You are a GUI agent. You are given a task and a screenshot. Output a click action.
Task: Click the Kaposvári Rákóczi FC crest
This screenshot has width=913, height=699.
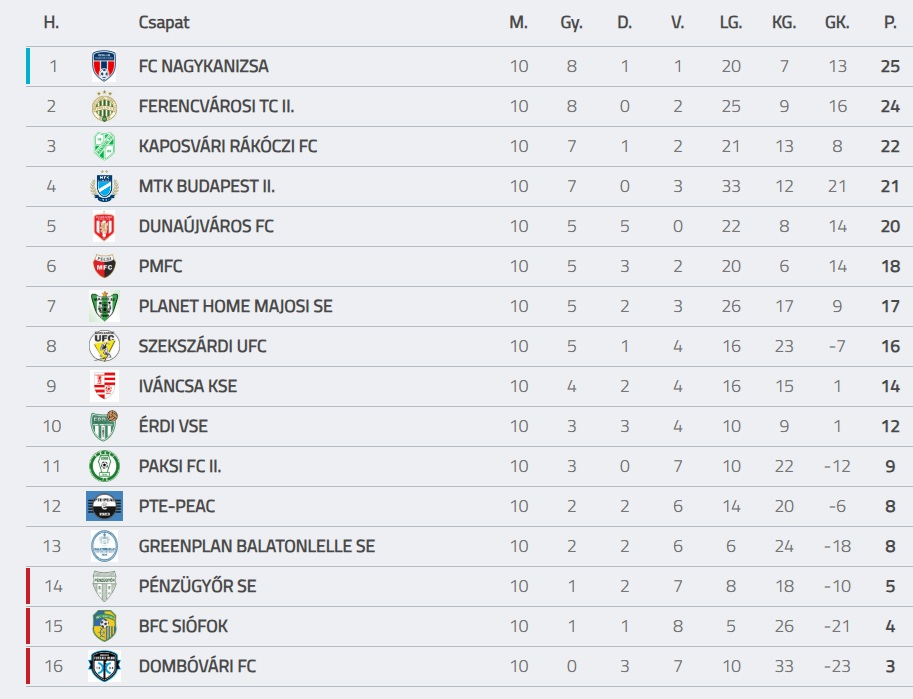coord(104,147)
